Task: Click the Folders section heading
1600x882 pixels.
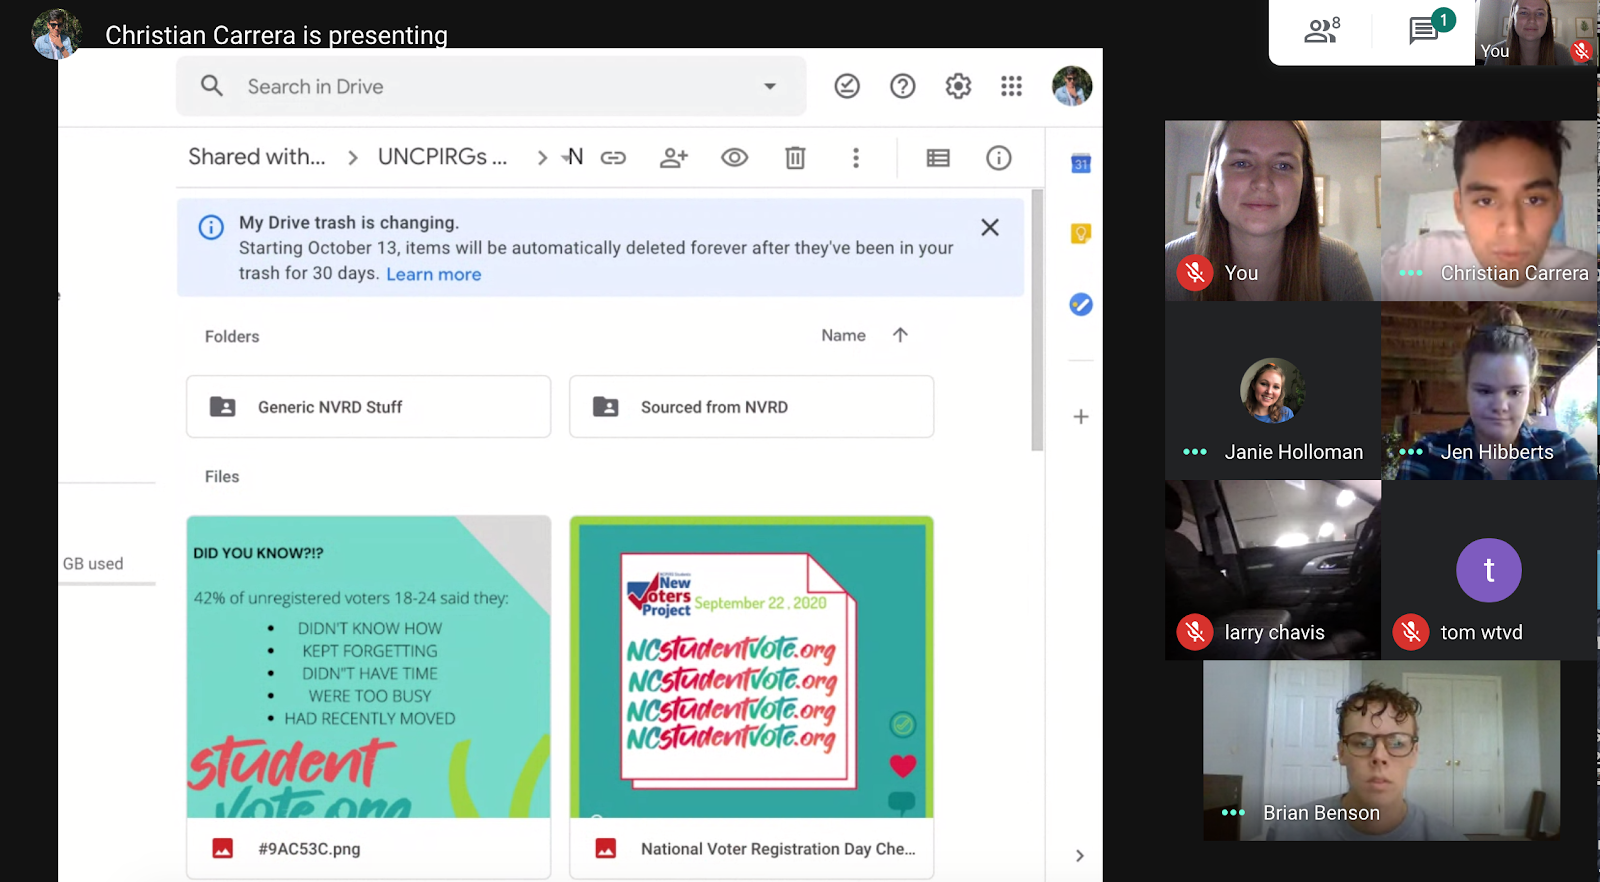Action: 232,337
